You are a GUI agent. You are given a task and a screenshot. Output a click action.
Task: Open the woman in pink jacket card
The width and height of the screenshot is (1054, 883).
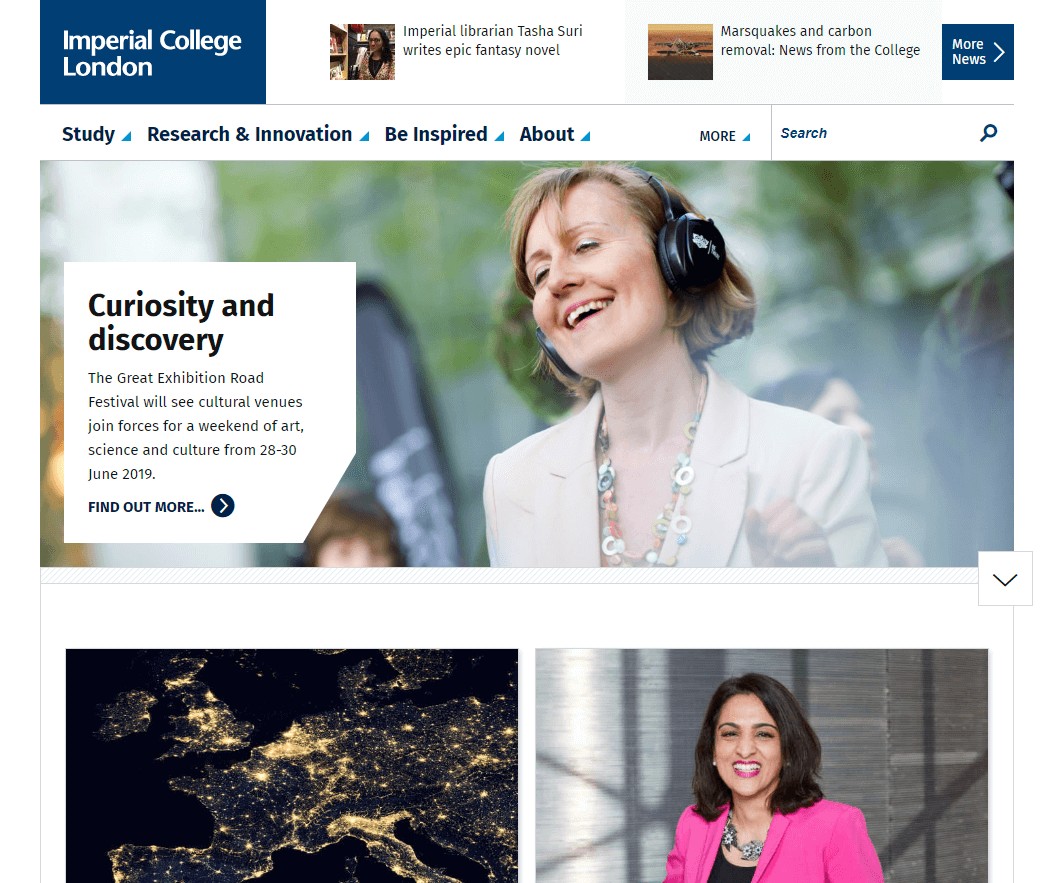[762, 765]
